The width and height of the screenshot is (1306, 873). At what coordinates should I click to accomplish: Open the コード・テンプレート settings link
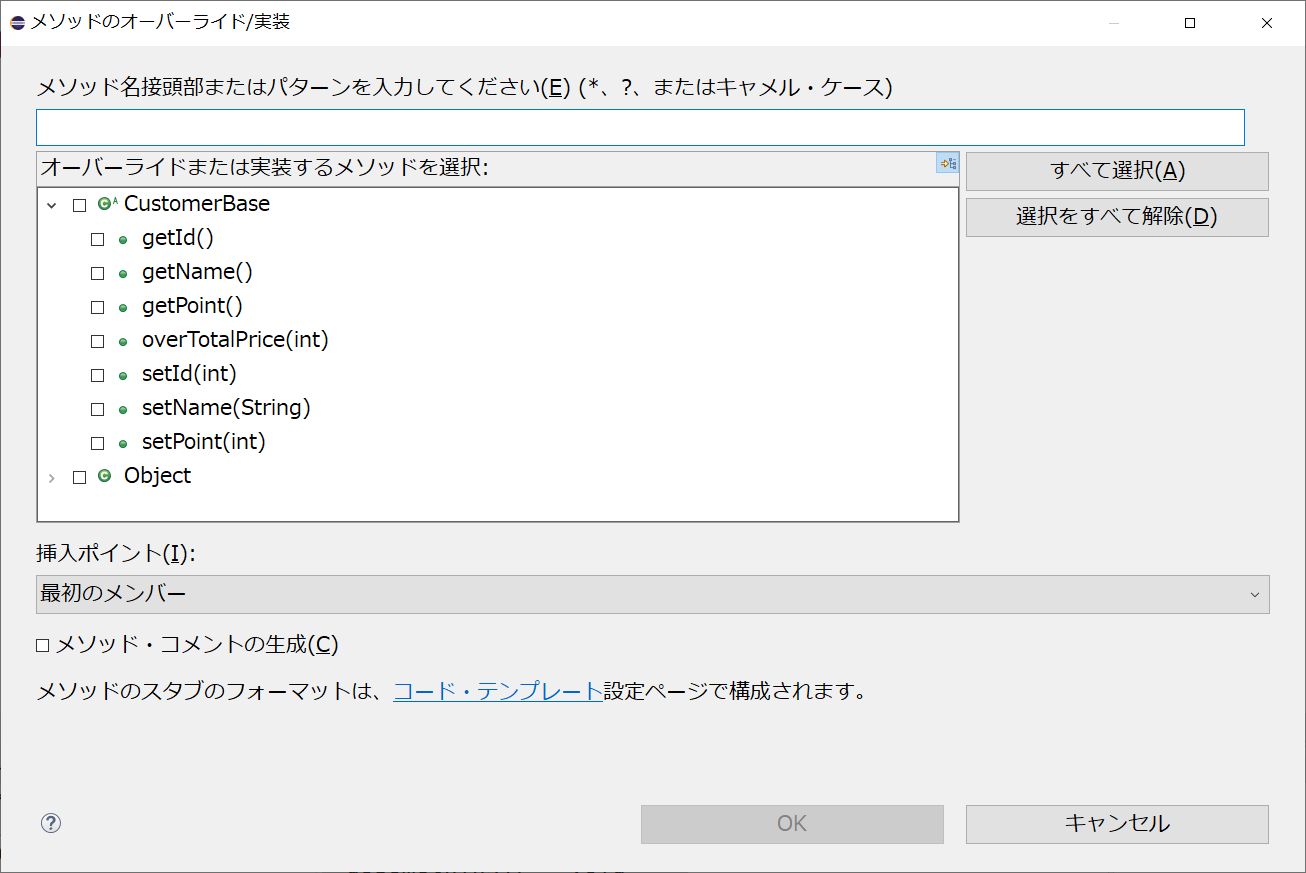coord(498,690)
